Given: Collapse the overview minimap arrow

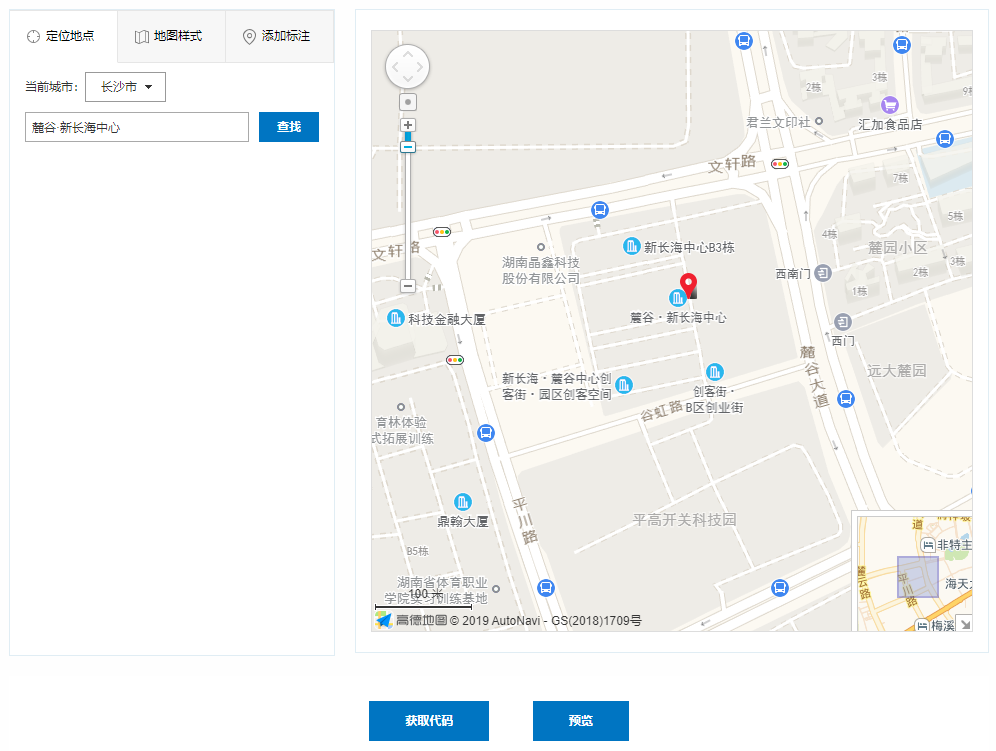Looking at the screenshot, I should coord(966,625).
